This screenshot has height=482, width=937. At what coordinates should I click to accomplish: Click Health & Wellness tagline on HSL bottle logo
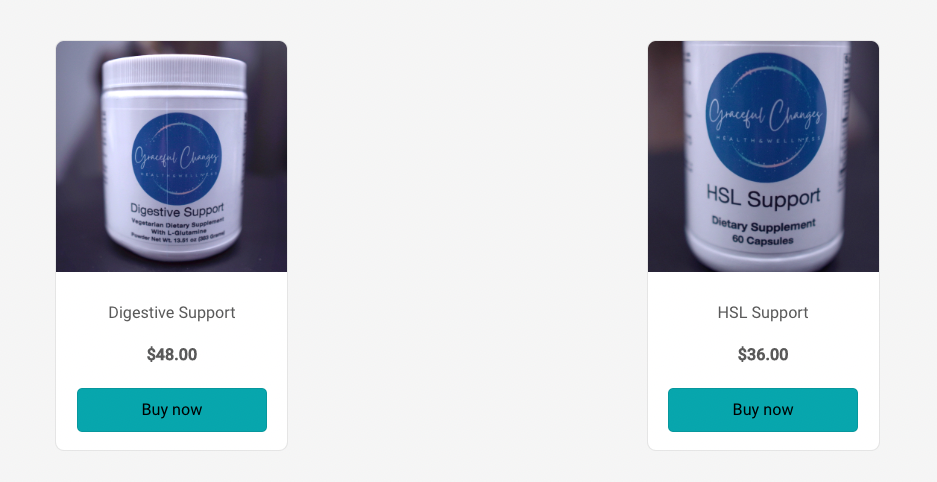tap(765, 139)
